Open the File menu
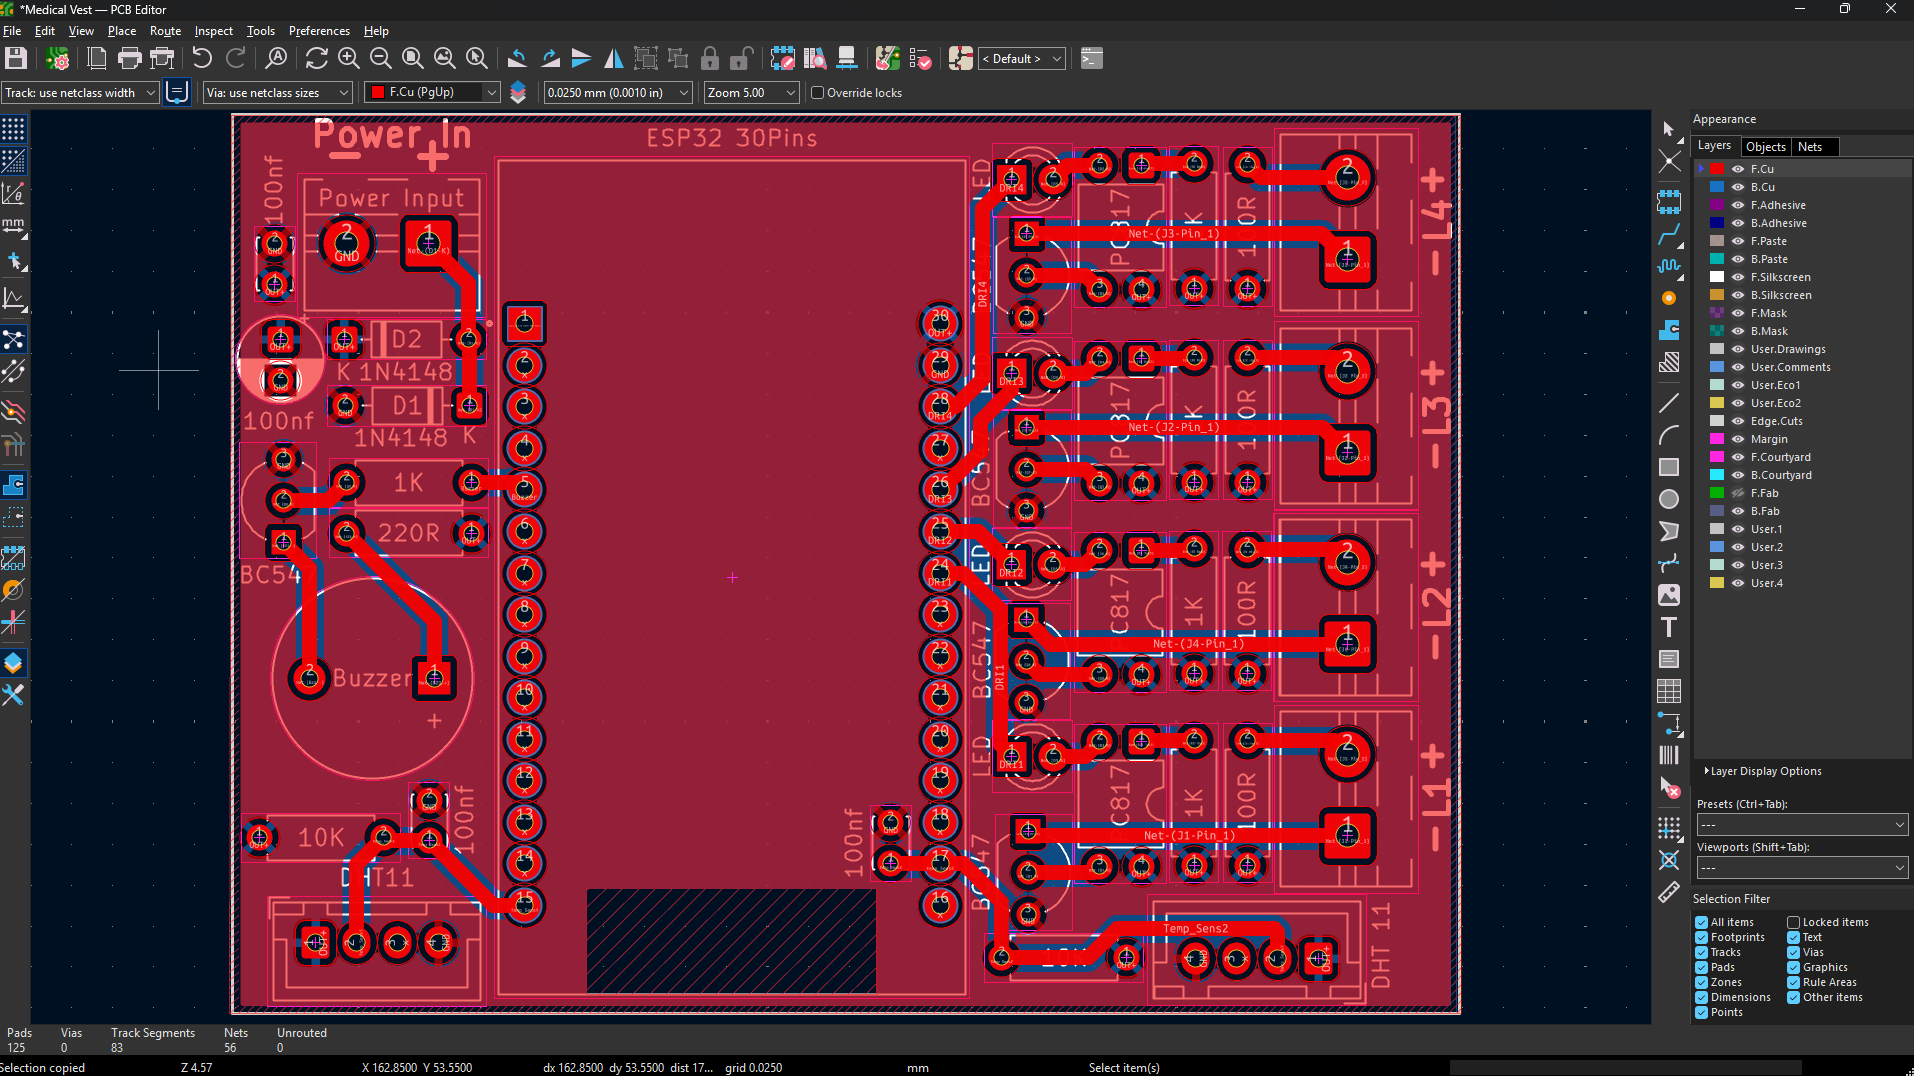 pos(12,31)
